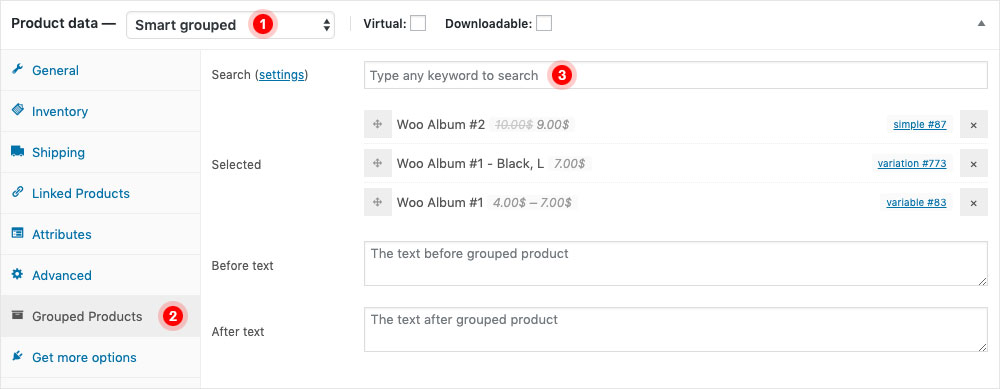Click the move handle for Woo Album #1 - Black, L
Viewport: 1000px width, 389px height.
[378, 164]
